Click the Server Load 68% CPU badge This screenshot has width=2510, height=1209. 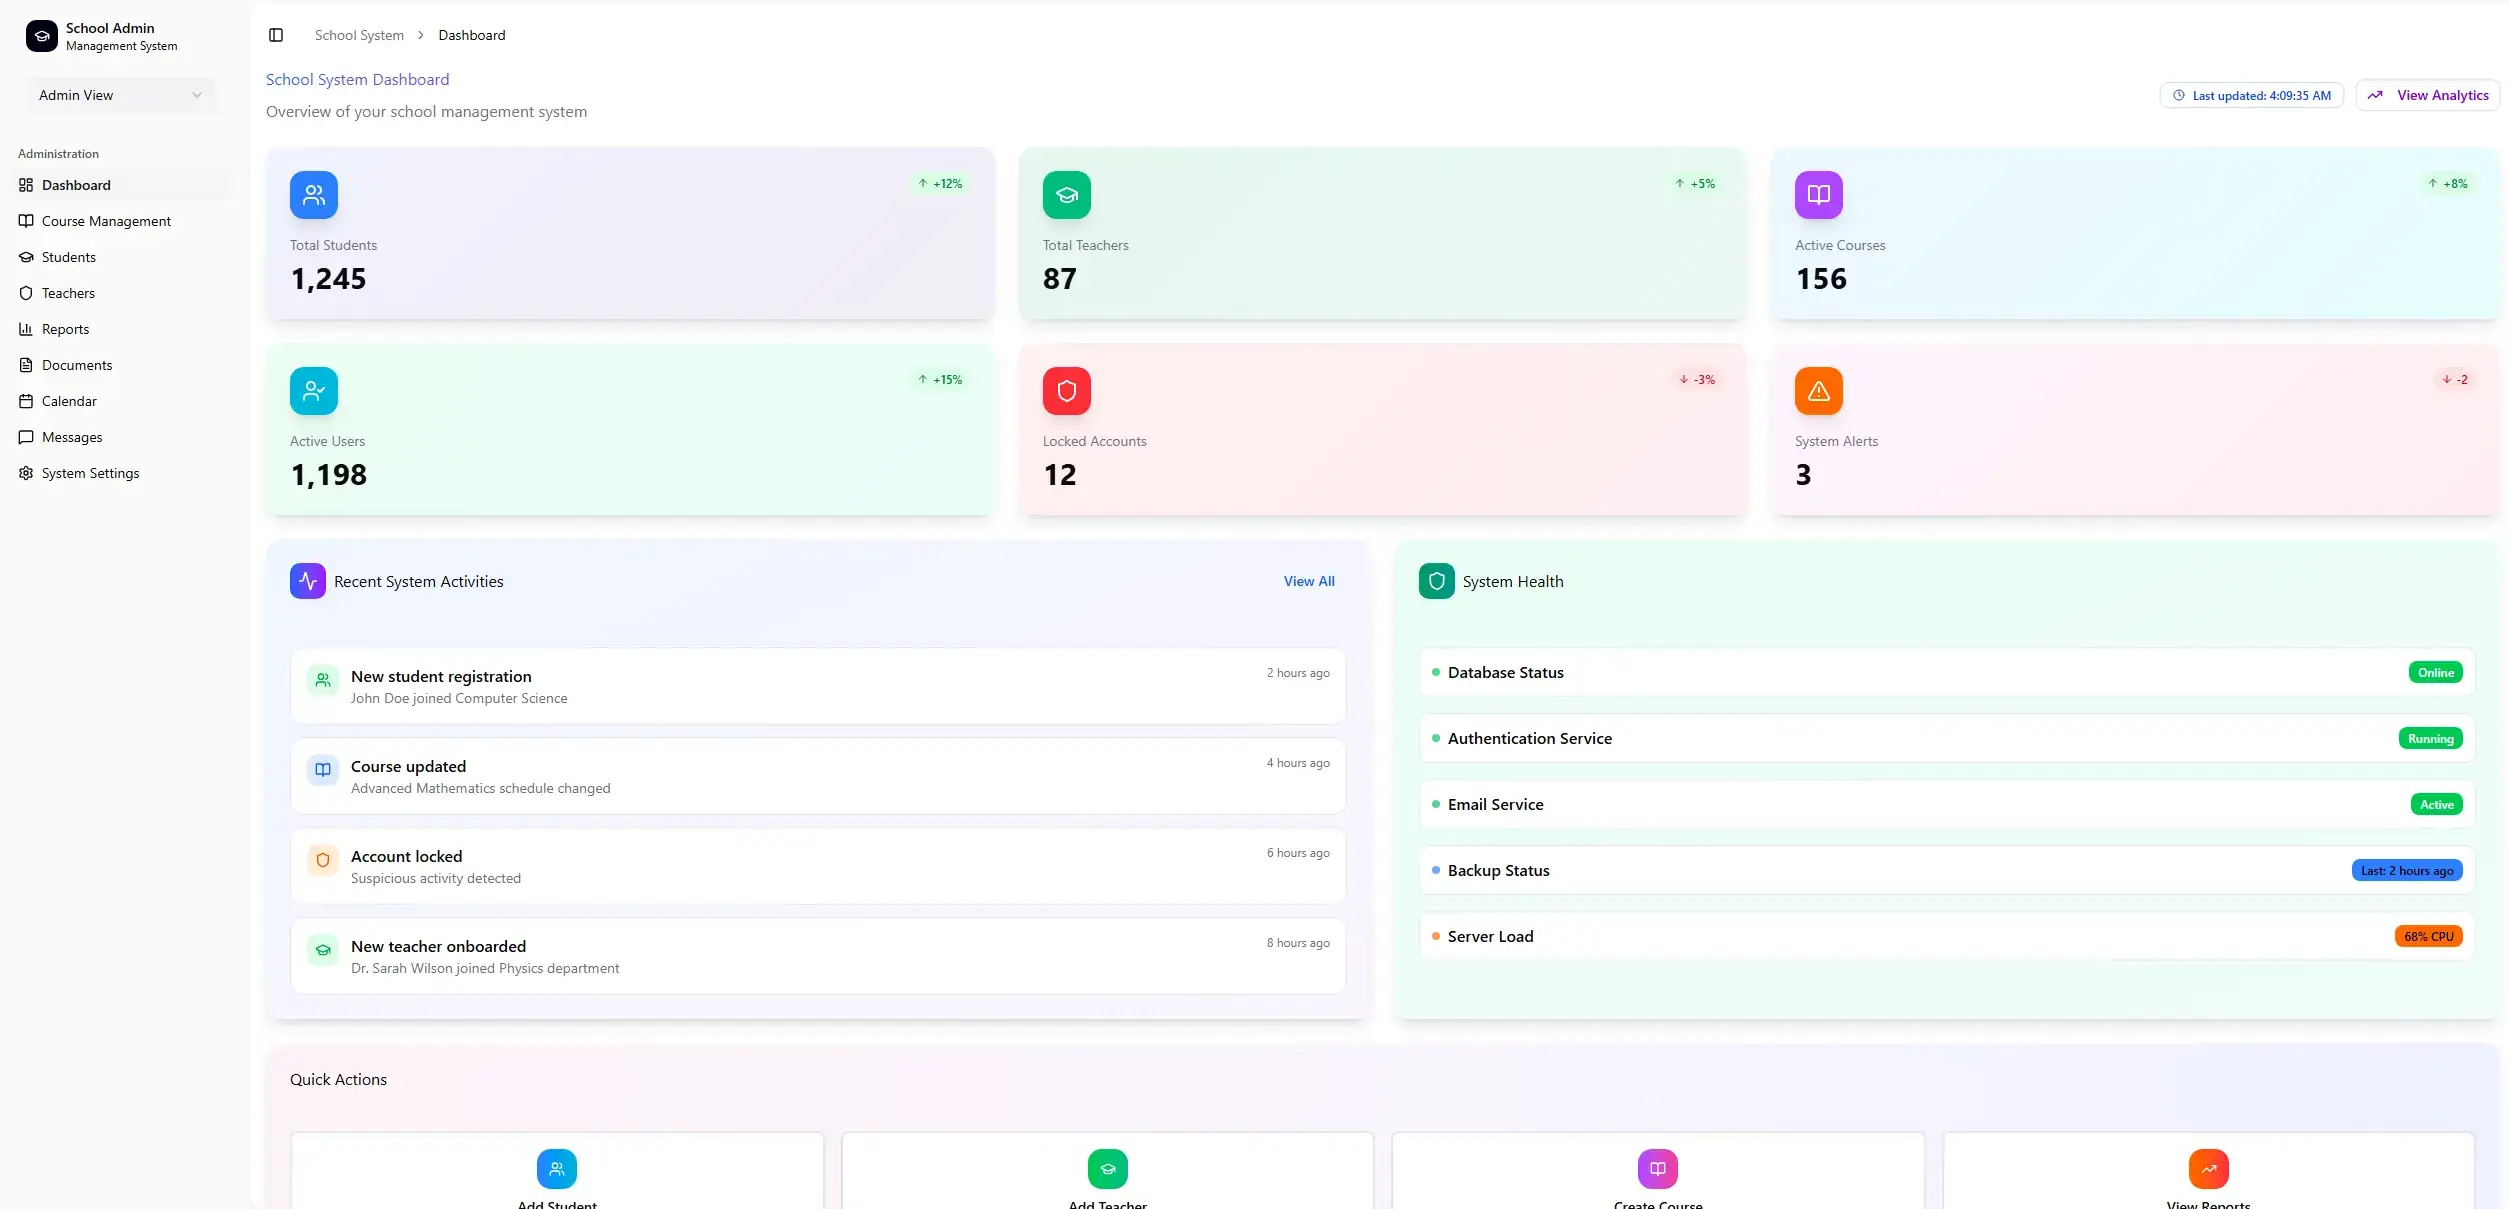pos(2428,937)
